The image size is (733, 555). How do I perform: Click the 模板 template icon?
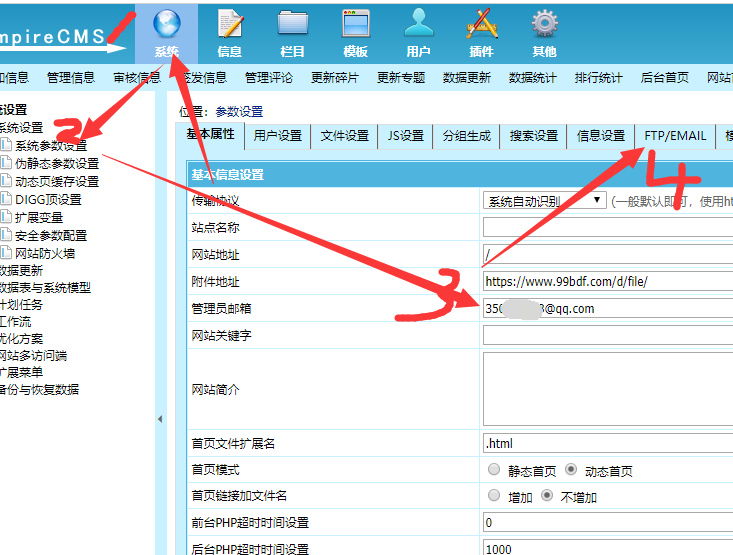(355, 25)
